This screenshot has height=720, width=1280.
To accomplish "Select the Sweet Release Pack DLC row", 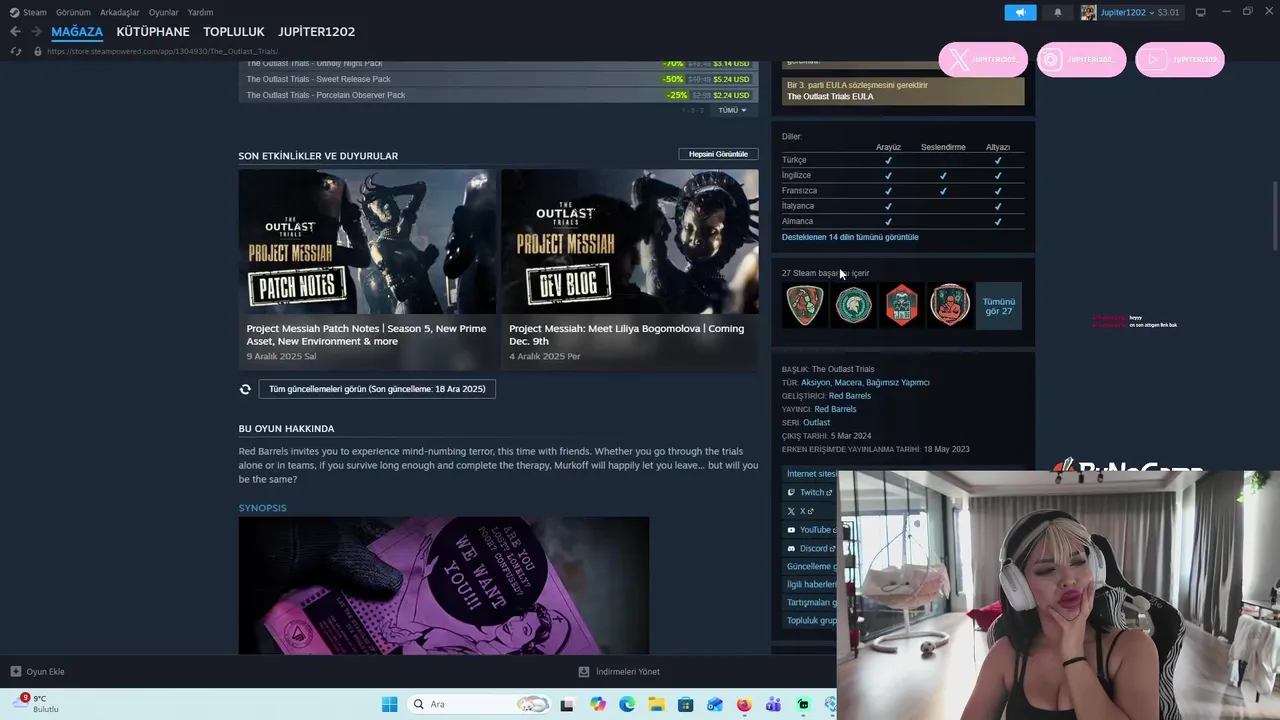I will coord(498,79).
